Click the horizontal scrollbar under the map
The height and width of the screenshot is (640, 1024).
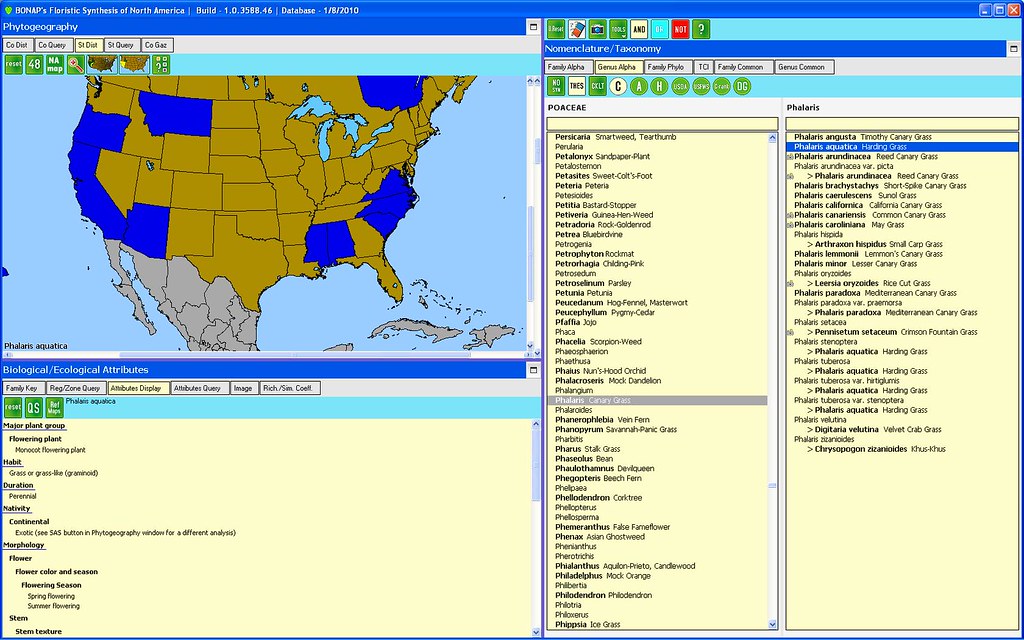[x=265, y=354]
